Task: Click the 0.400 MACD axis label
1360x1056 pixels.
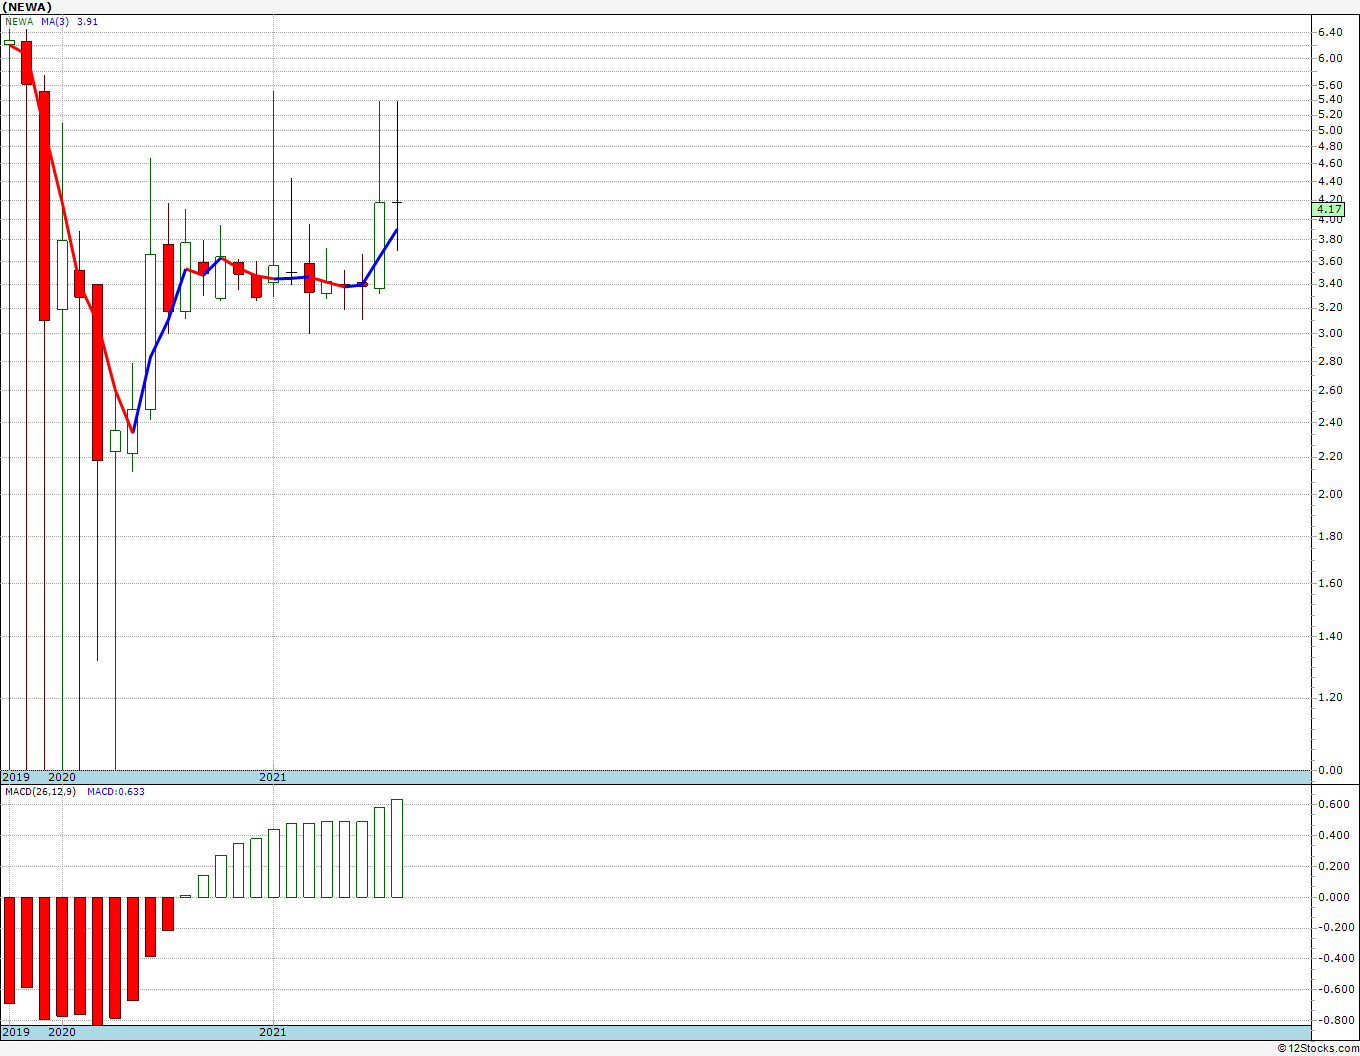Action: pyautogui.click(x=1333, y=836)
